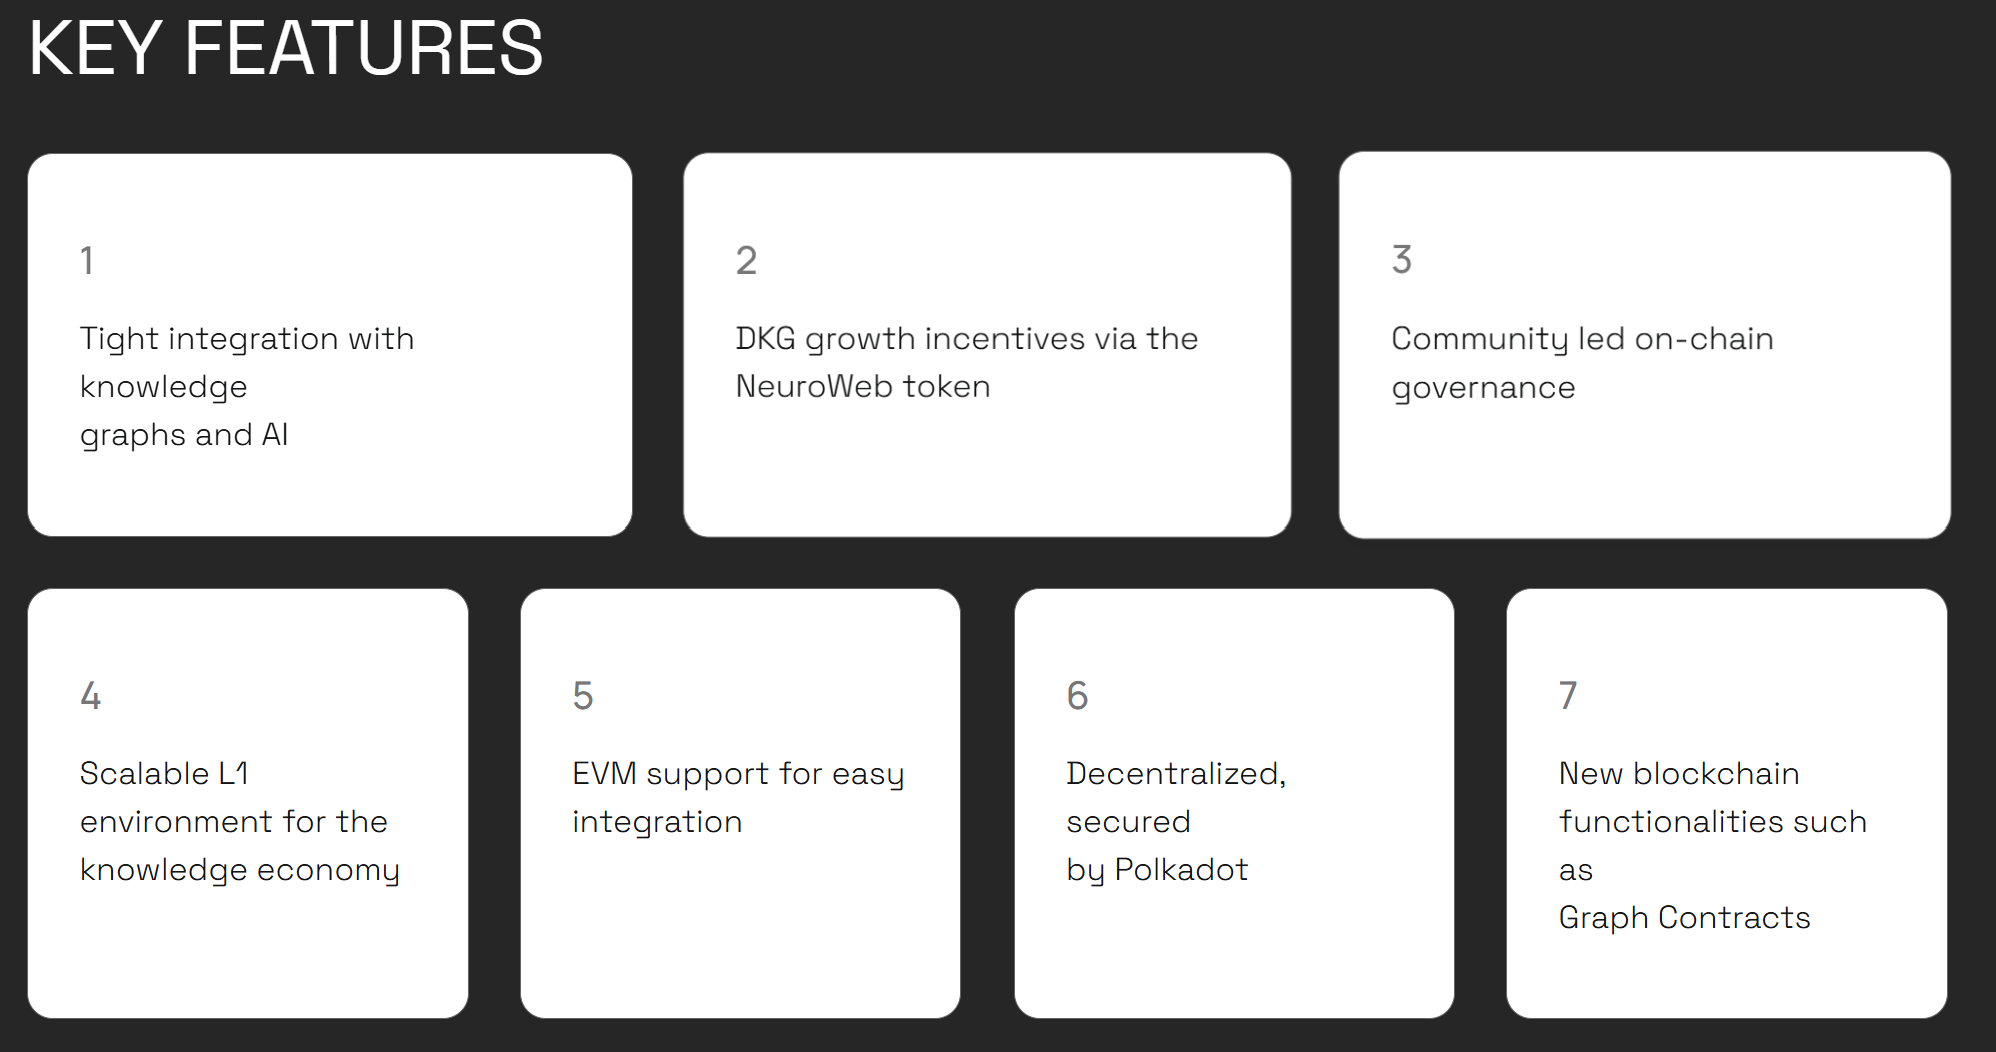Click the "graphs and AI" text line
Screen dimensions: 1996x1052
184,435
